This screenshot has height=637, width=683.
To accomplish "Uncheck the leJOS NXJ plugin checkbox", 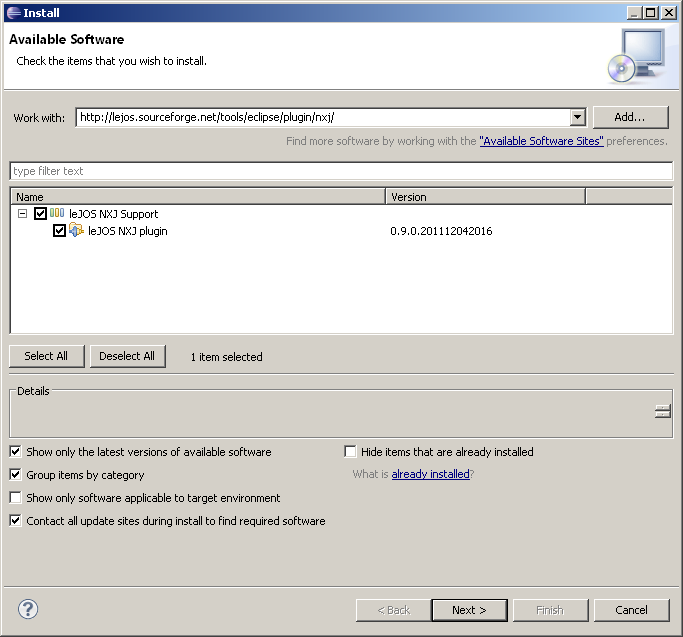I will click(59, 230).
